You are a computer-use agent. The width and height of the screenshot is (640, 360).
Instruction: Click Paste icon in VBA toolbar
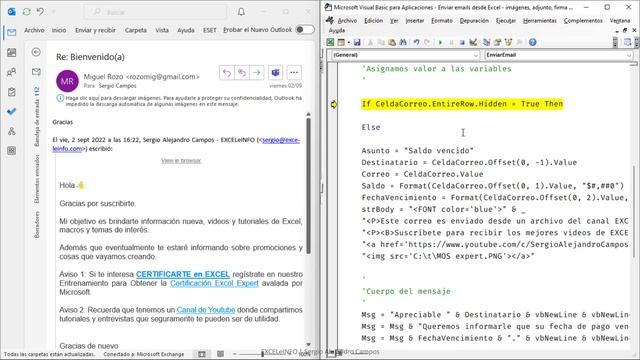[392, 42]
